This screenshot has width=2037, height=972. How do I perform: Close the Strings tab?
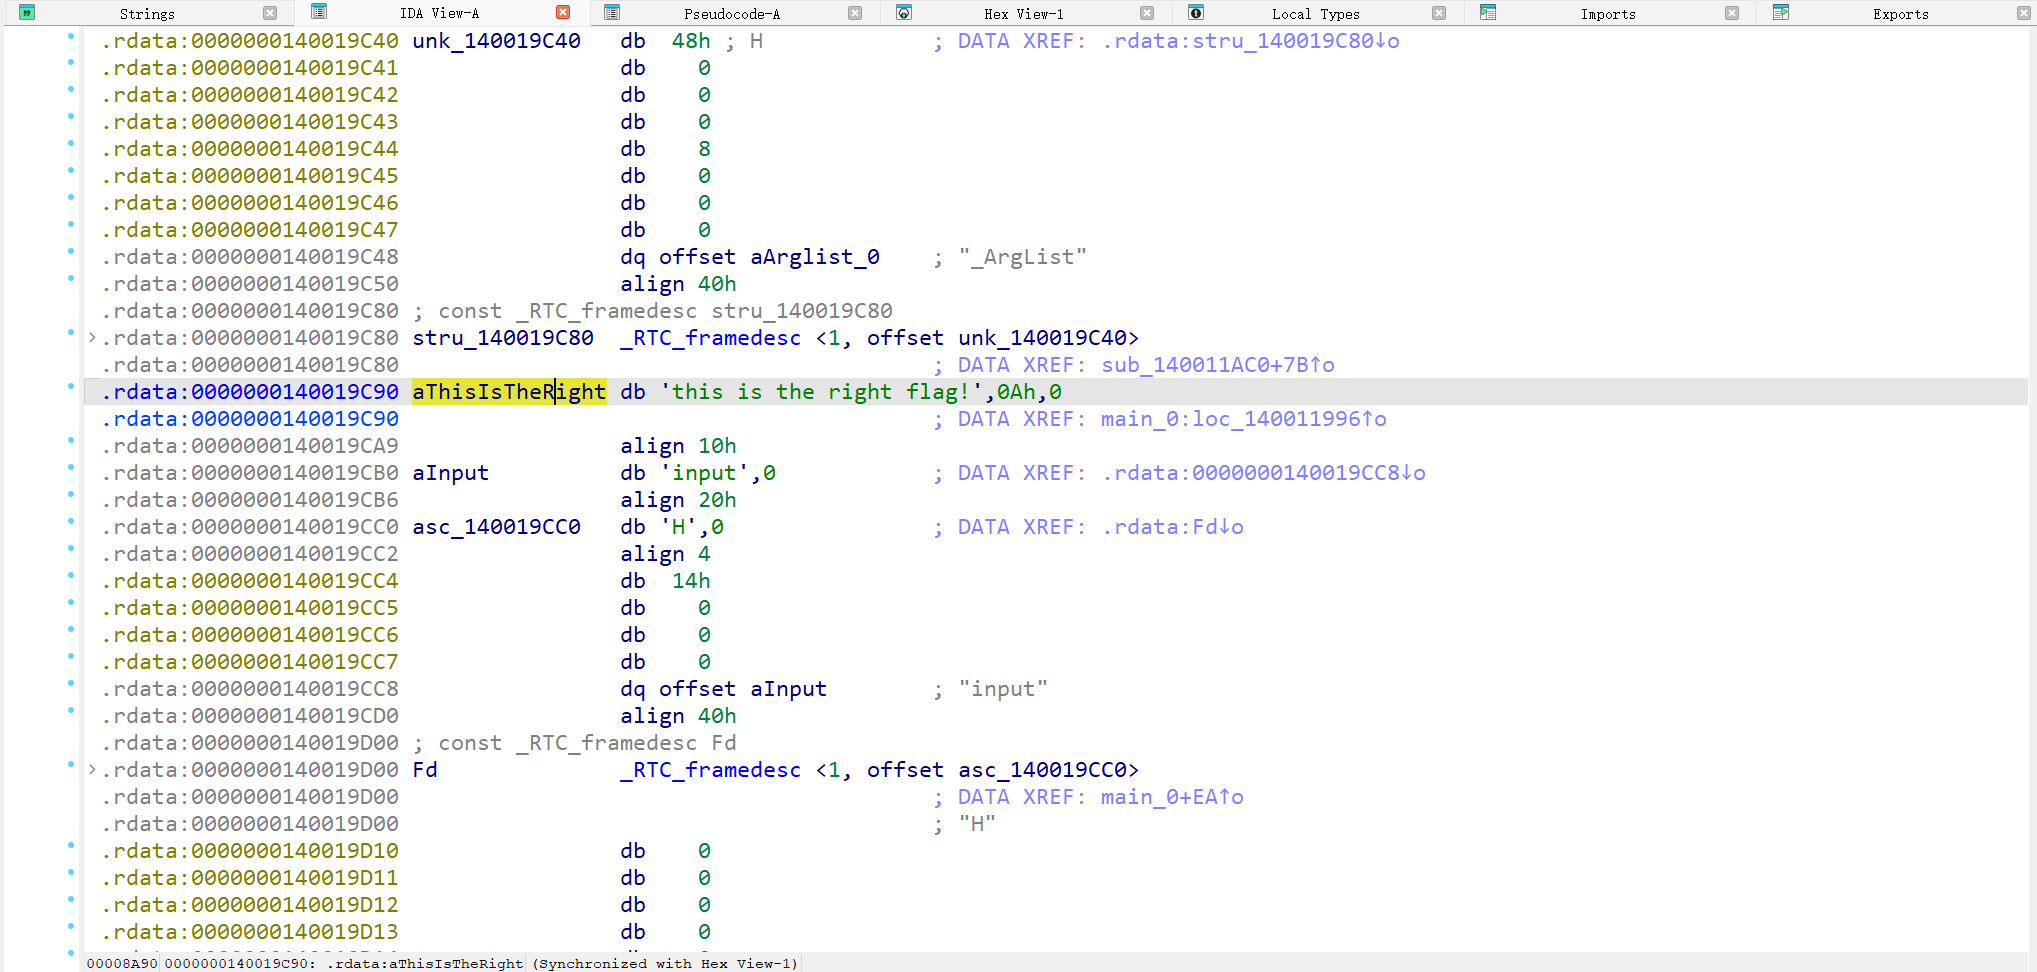coord(270,13)
